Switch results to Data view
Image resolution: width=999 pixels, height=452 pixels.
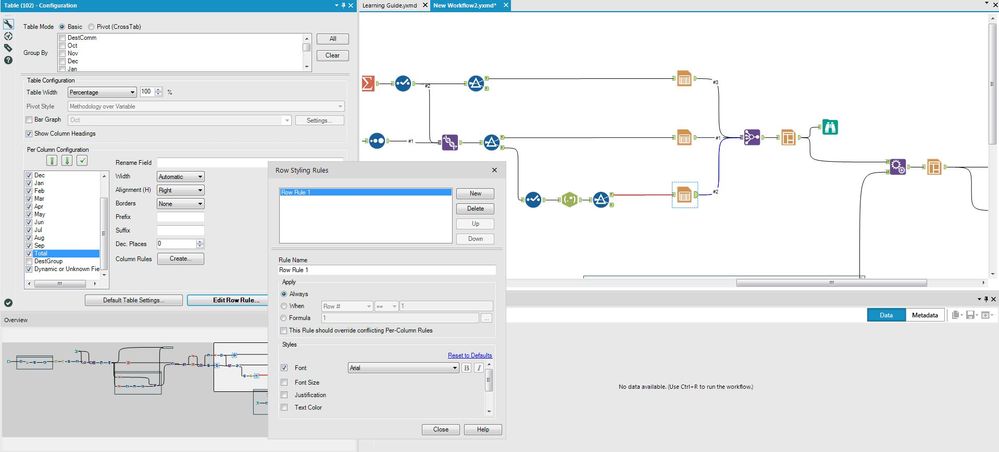coord(886,315)
